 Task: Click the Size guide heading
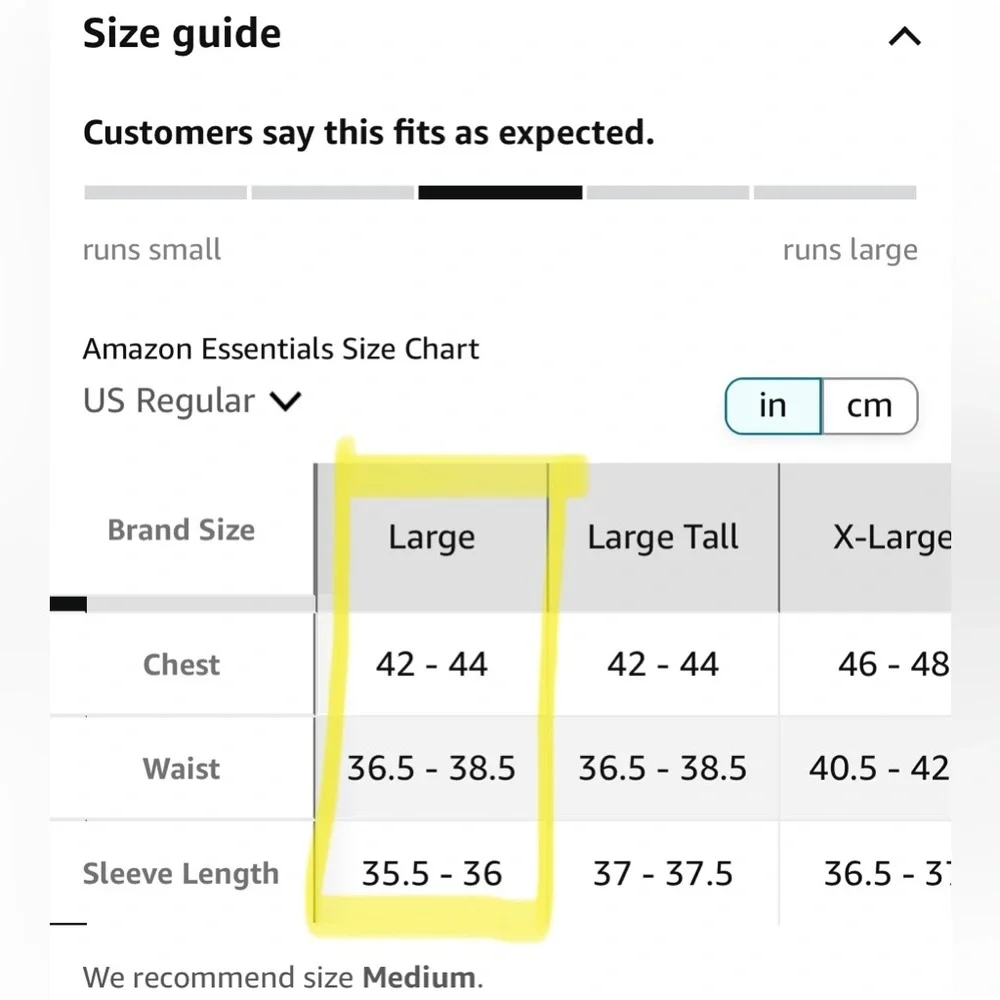[182, 33]
